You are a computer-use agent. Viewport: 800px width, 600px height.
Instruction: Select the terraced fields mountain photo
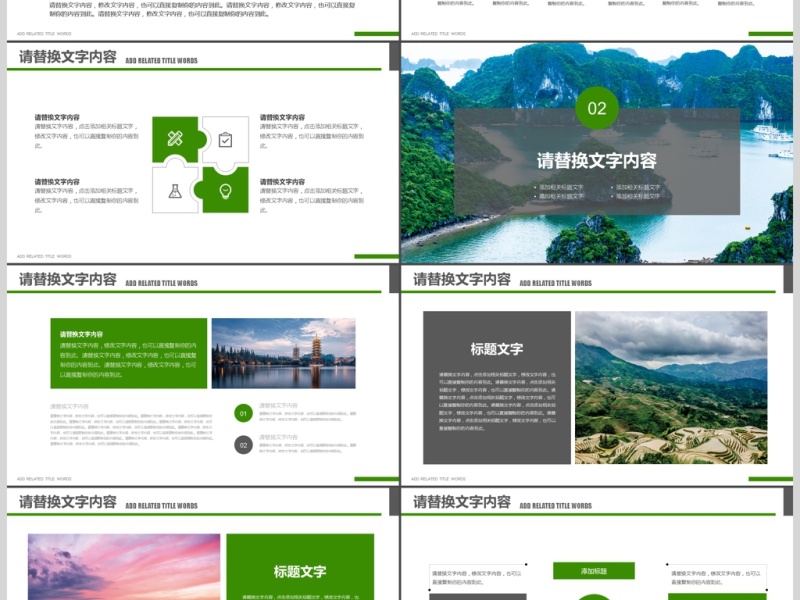click(x=670, y=387)
